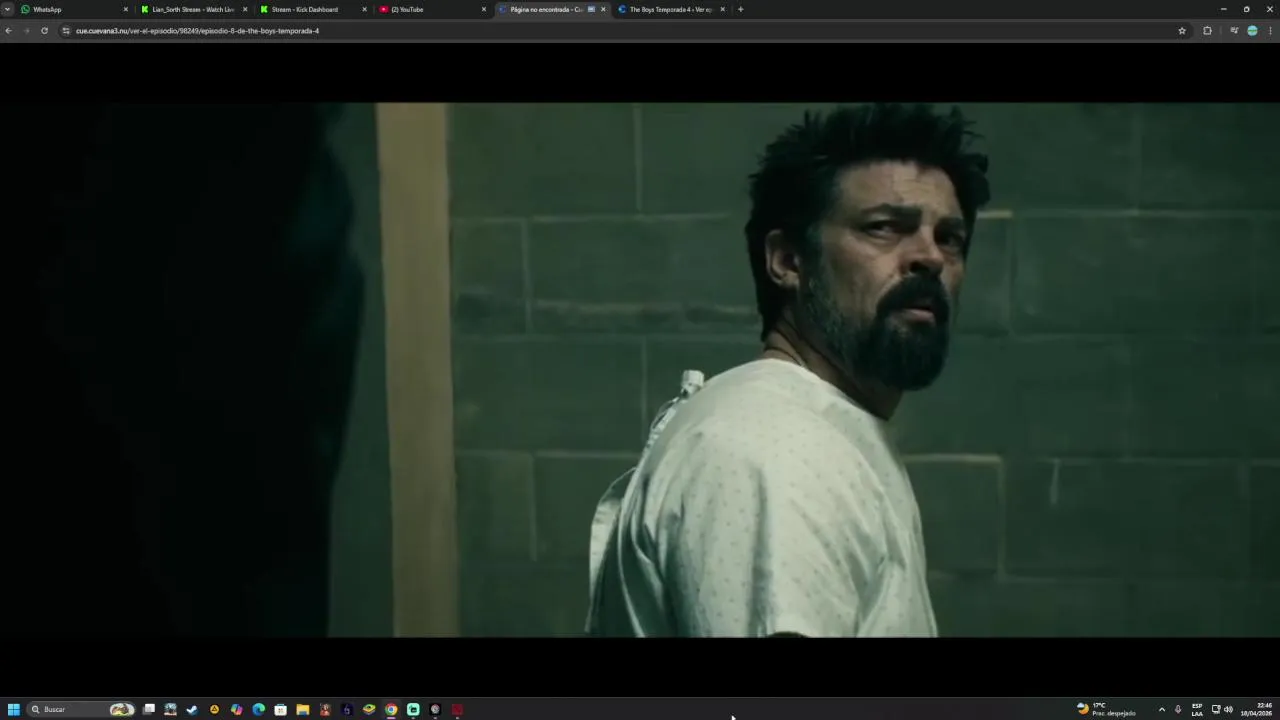
Task: Go back to the previous page
Action: pyautogui.click(x=8, y=31)
